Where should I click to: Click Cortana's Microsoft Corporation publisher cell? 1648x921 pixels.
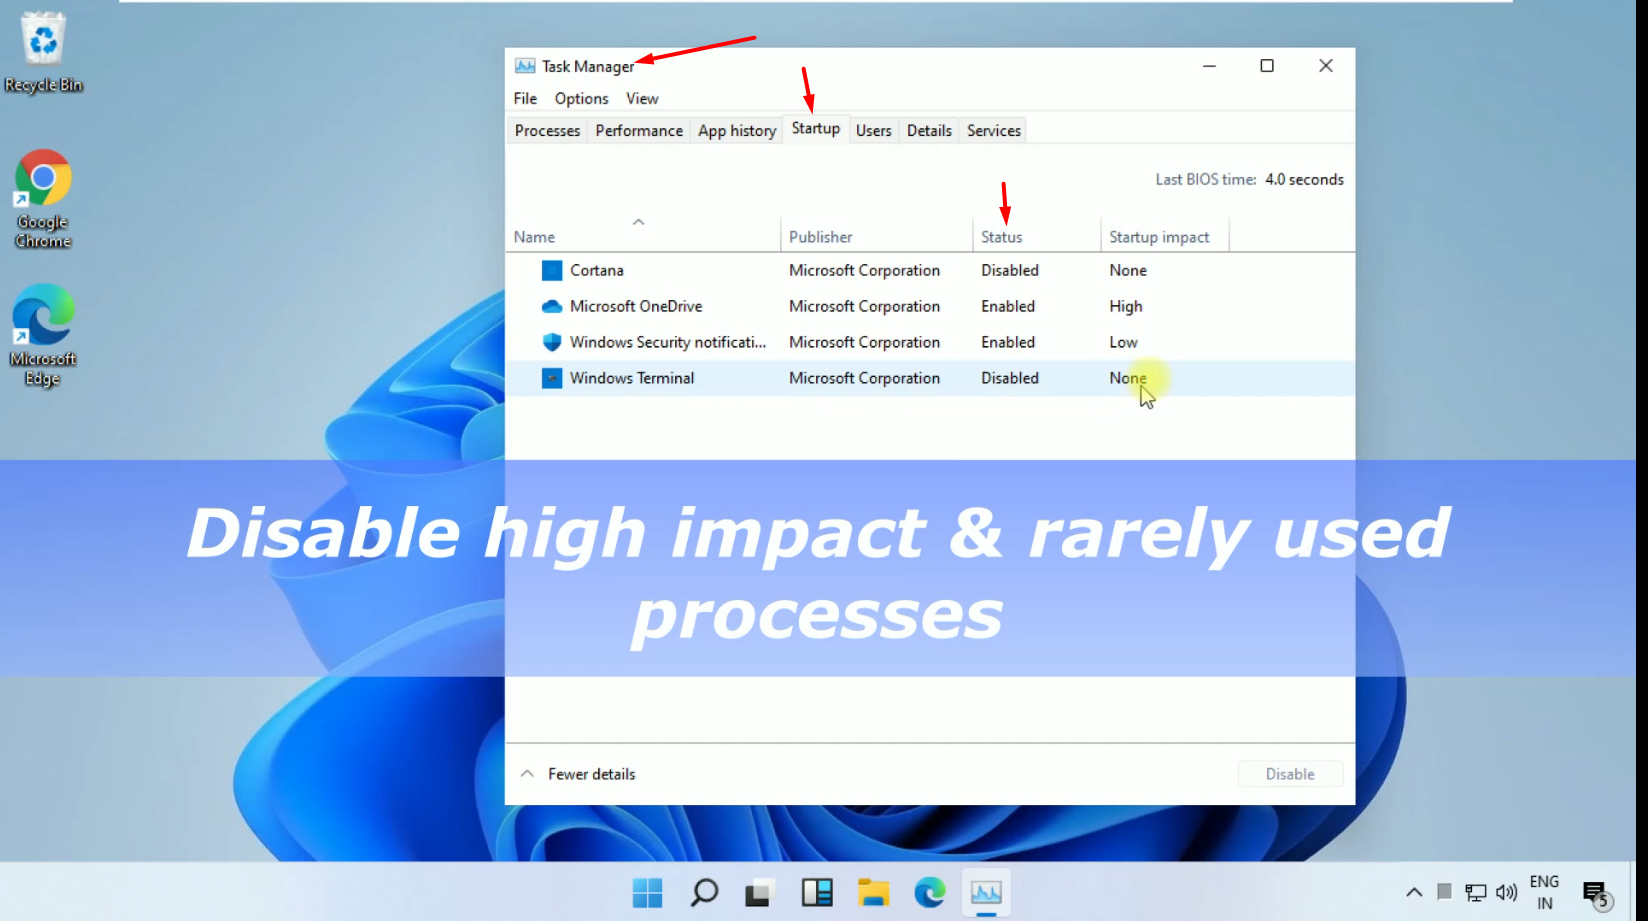pyautogui.click(x=864, y=270)
